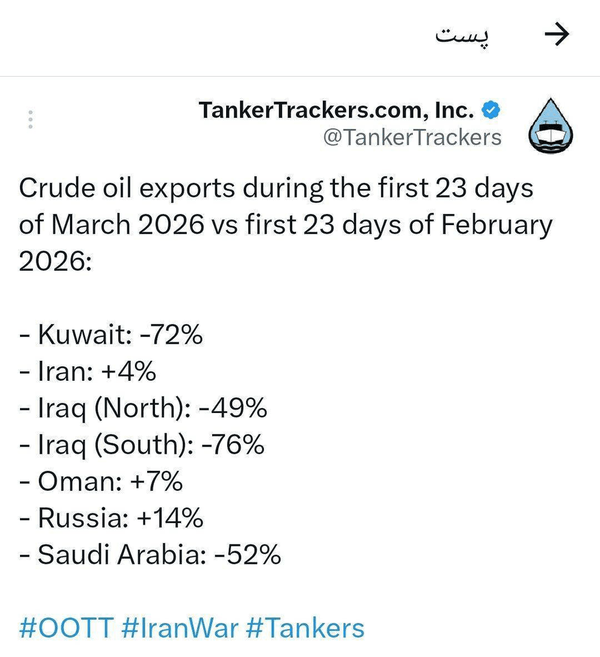Select the Iraq (North): -49% line

(143, 408)
